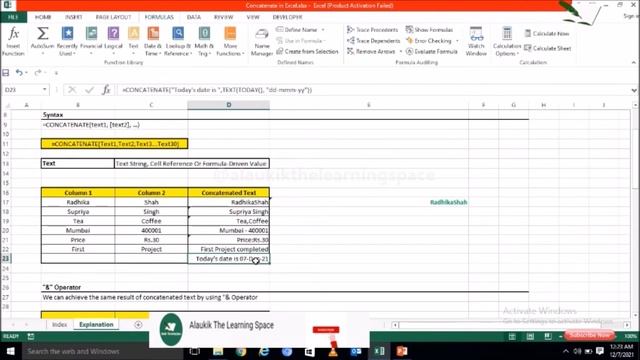Open Recently Used functions
The image size is (640, 360).
67,41
